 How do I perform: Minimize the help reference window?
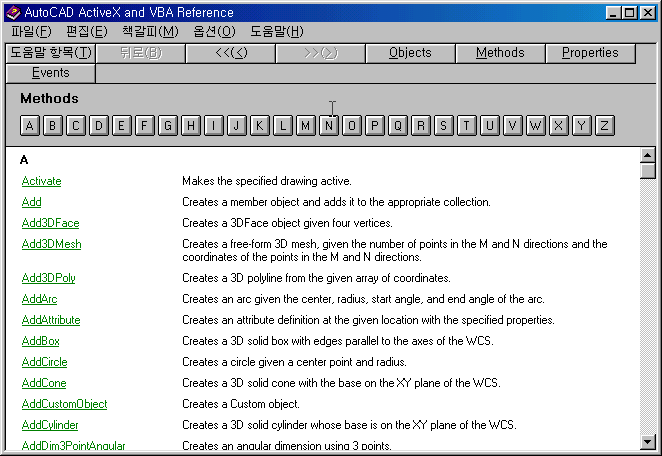click(x=614, y=13)
